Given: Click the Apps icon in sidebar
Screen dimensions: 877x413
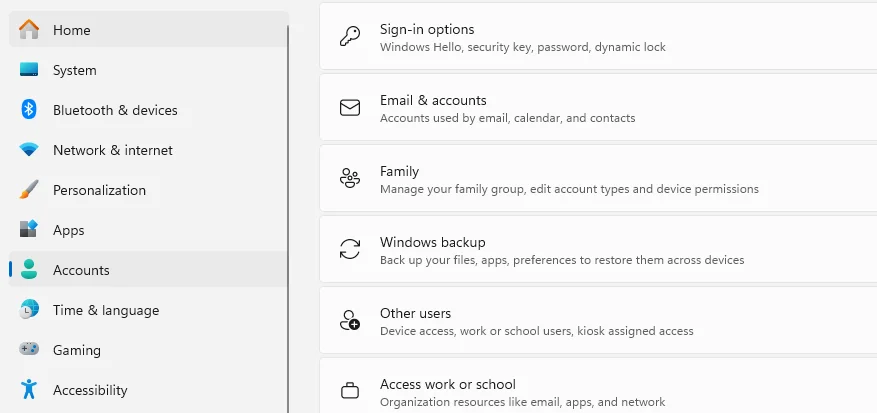Looking at the screenshot, I should click(29, 229).
